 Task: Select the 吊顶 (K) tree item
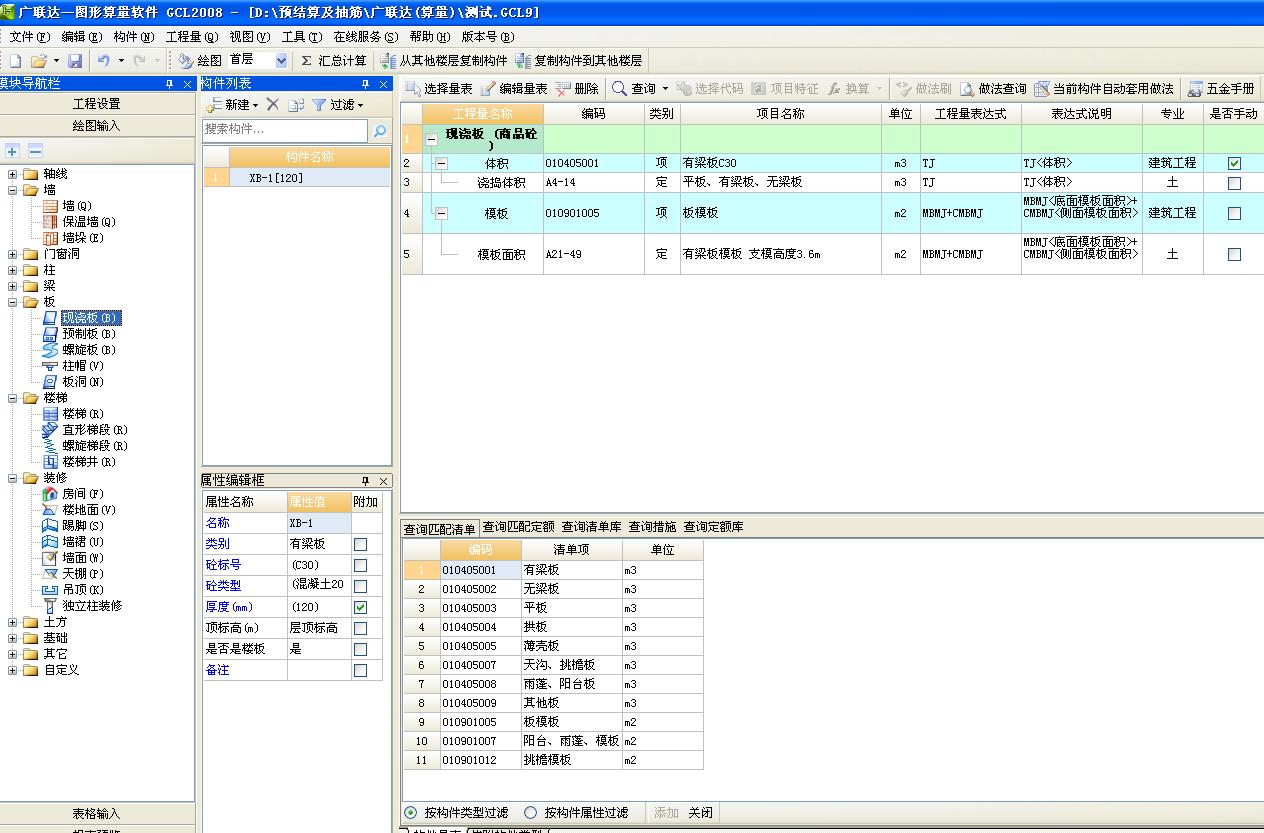click(x=83, y=590)
